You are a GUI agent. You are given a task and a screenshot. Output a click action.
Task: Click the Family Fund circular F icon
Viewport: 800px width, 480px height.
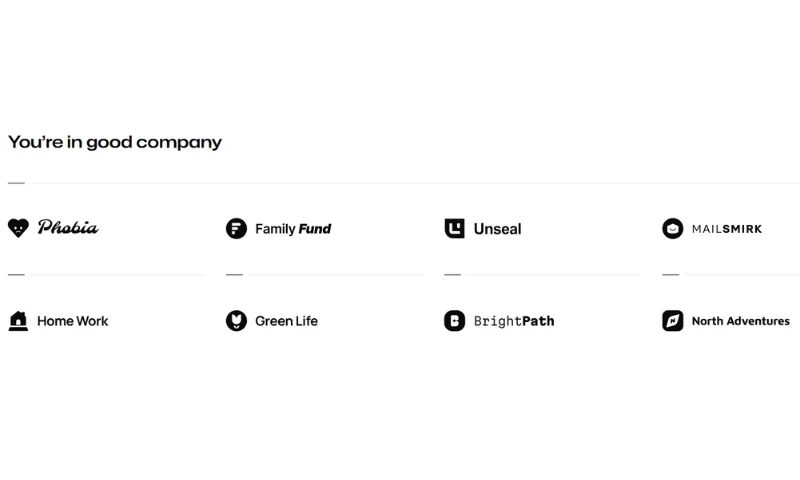pos(236,229)
